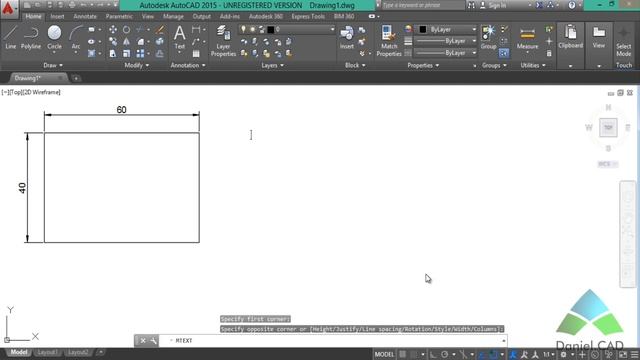Toggle polar tracking in status bar
The width and height of the screenshot is (640, 360).
(x=444, y=354)
